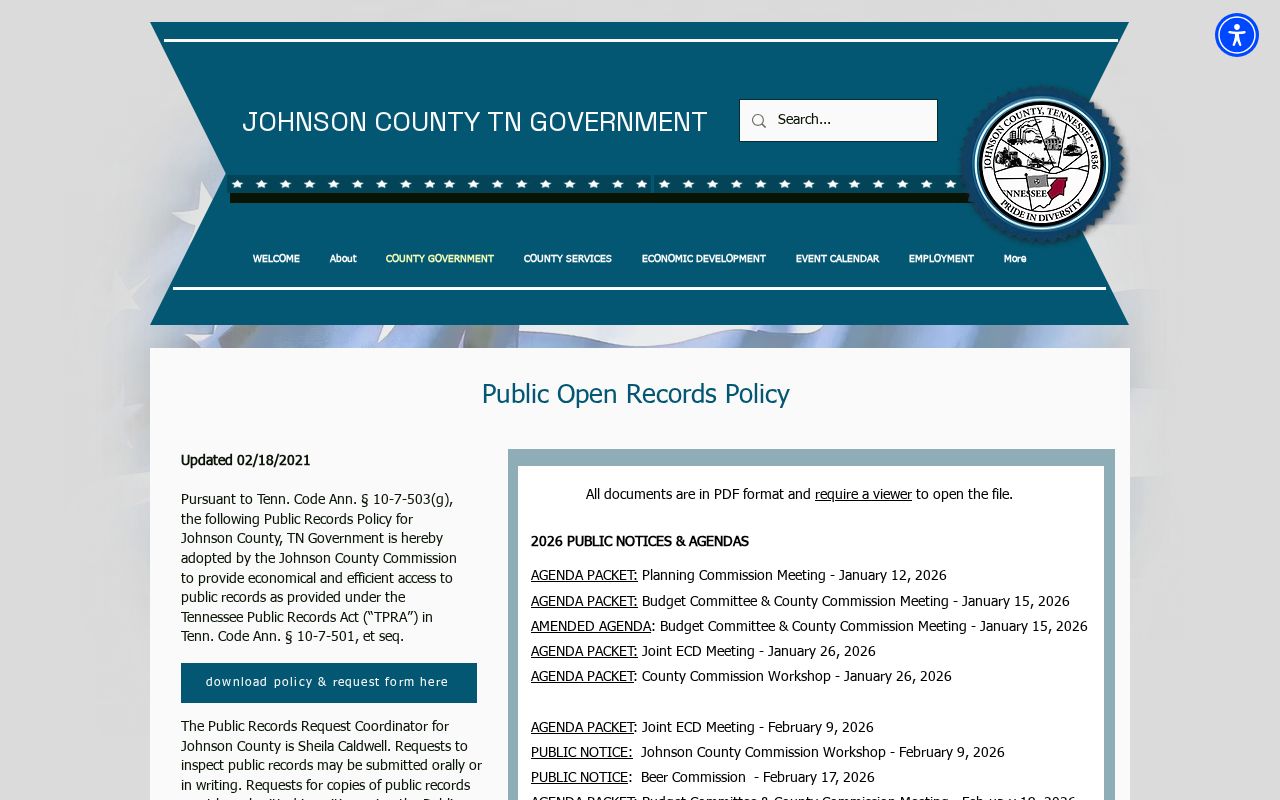Follow the 'require a viewer' link
The image size is (1280, 800).
click(863, 495)
